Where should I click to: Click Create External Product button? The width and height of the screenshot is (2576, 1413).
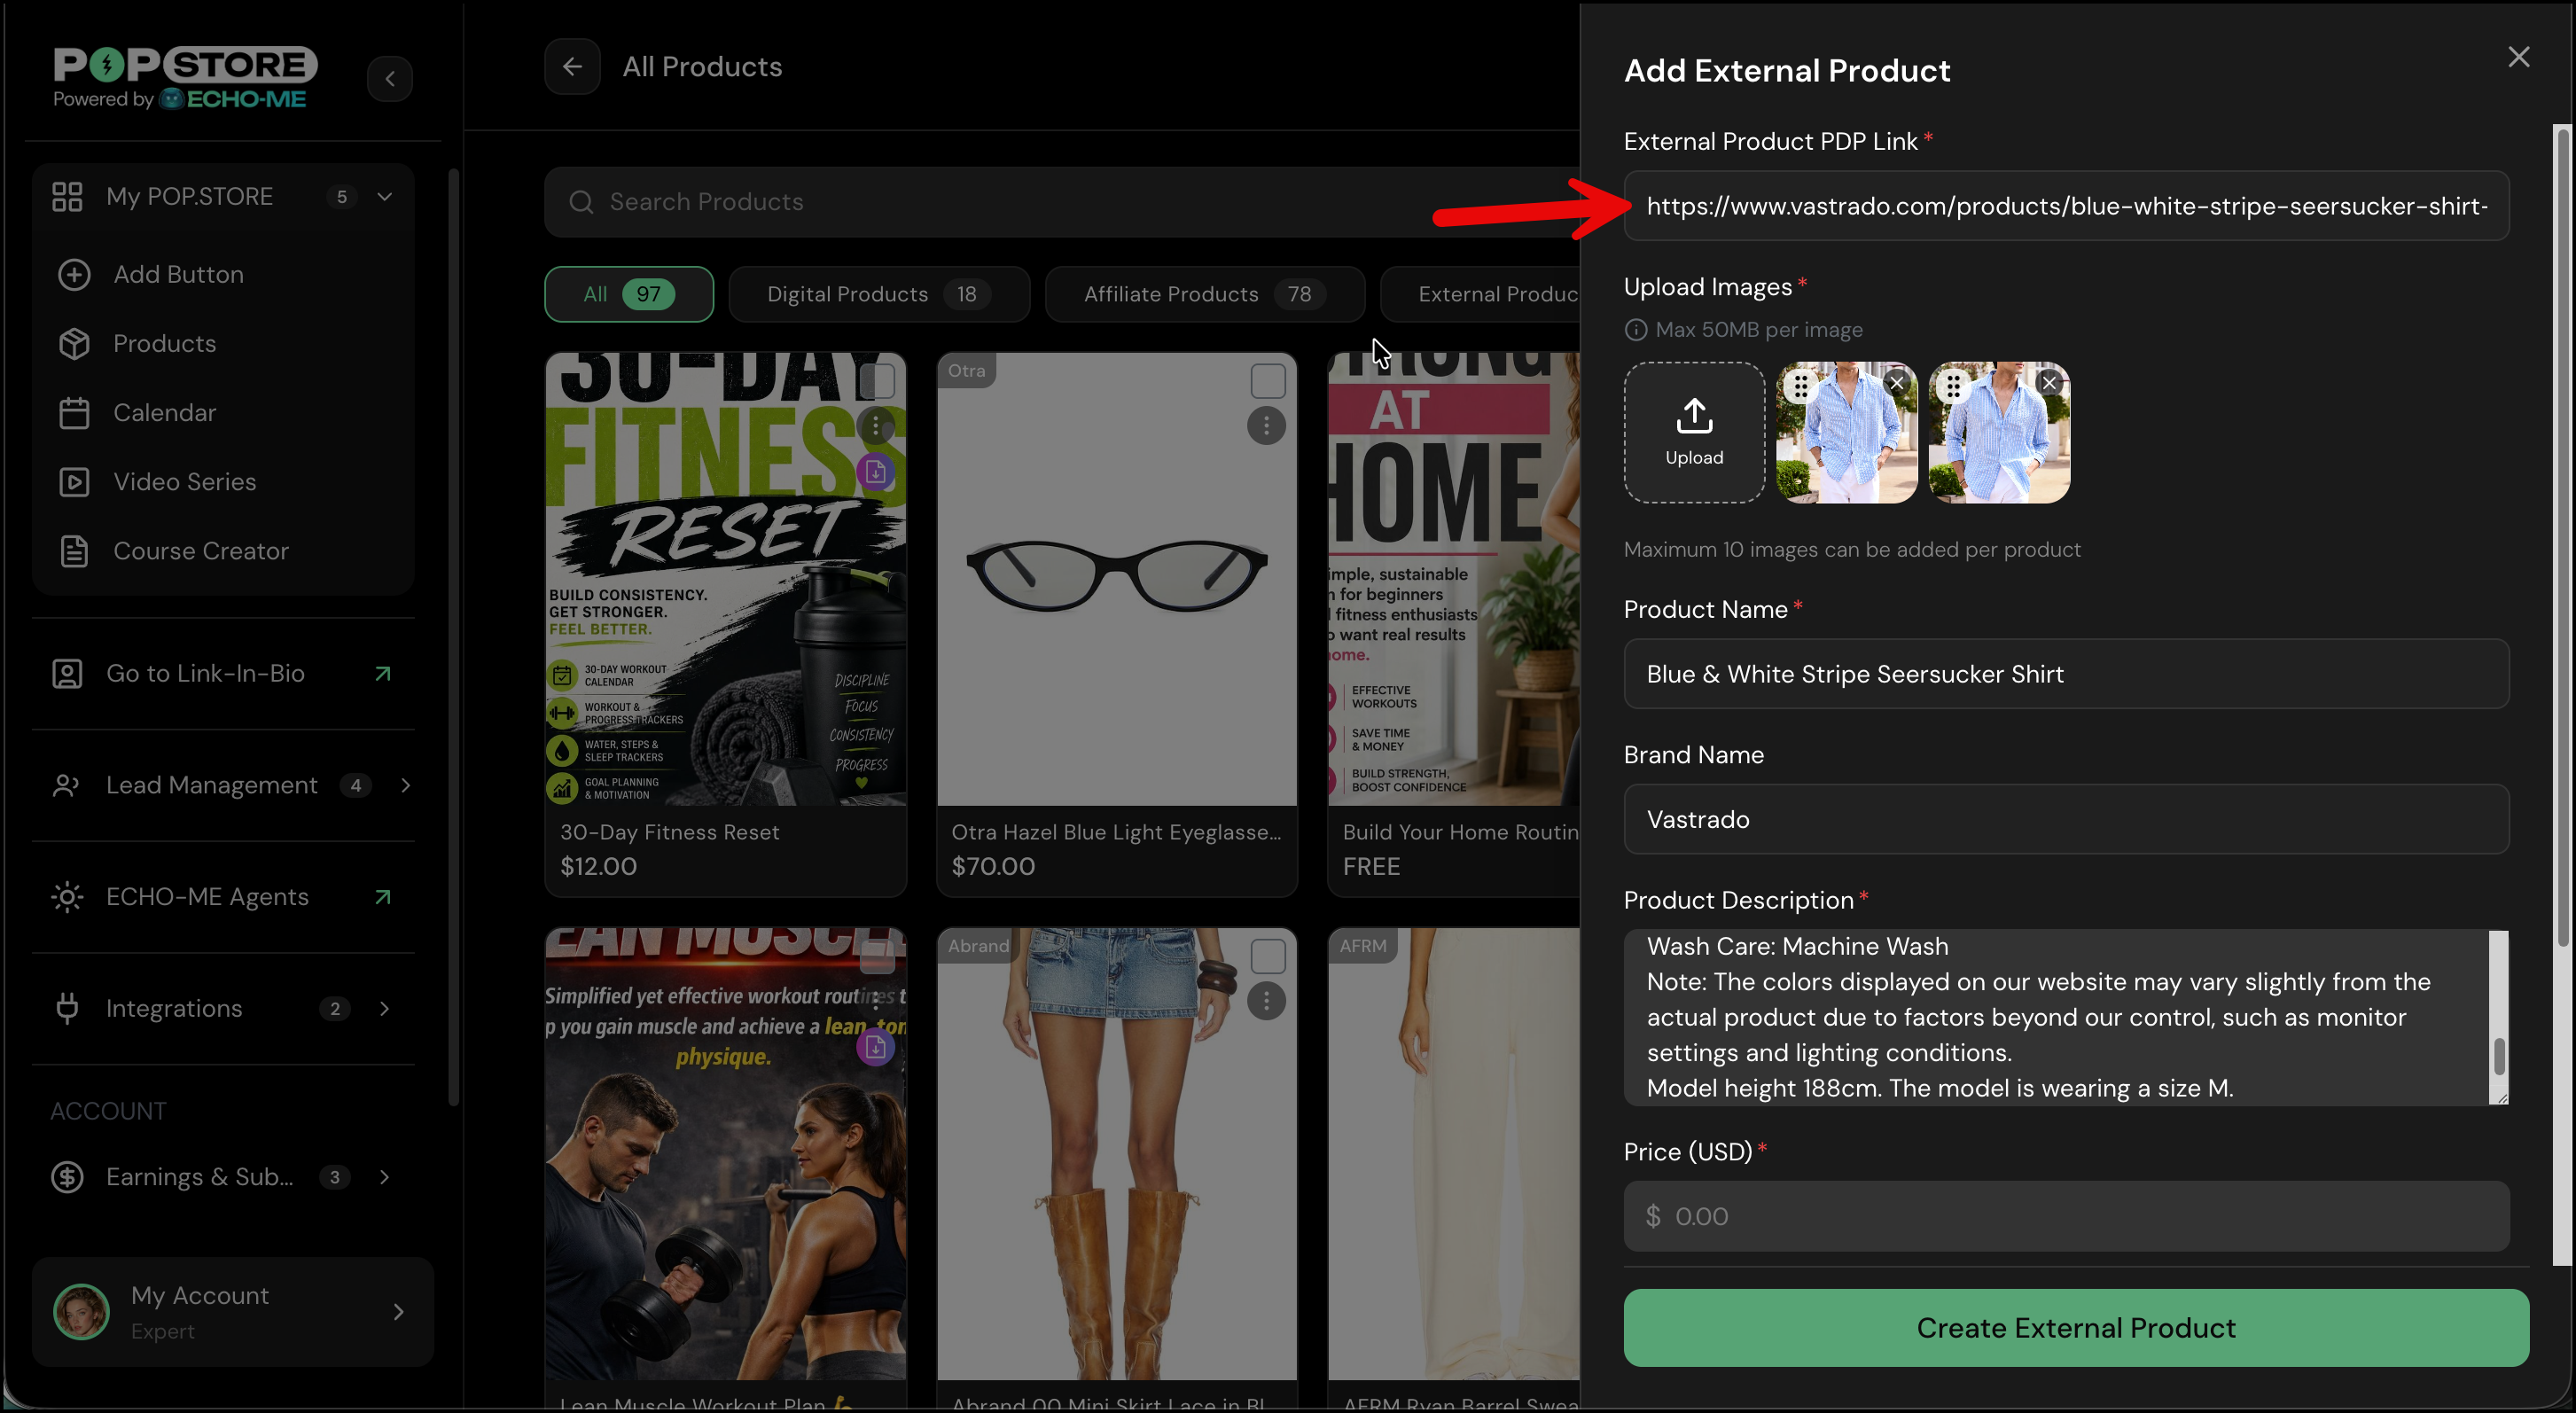[2075, 1327]
